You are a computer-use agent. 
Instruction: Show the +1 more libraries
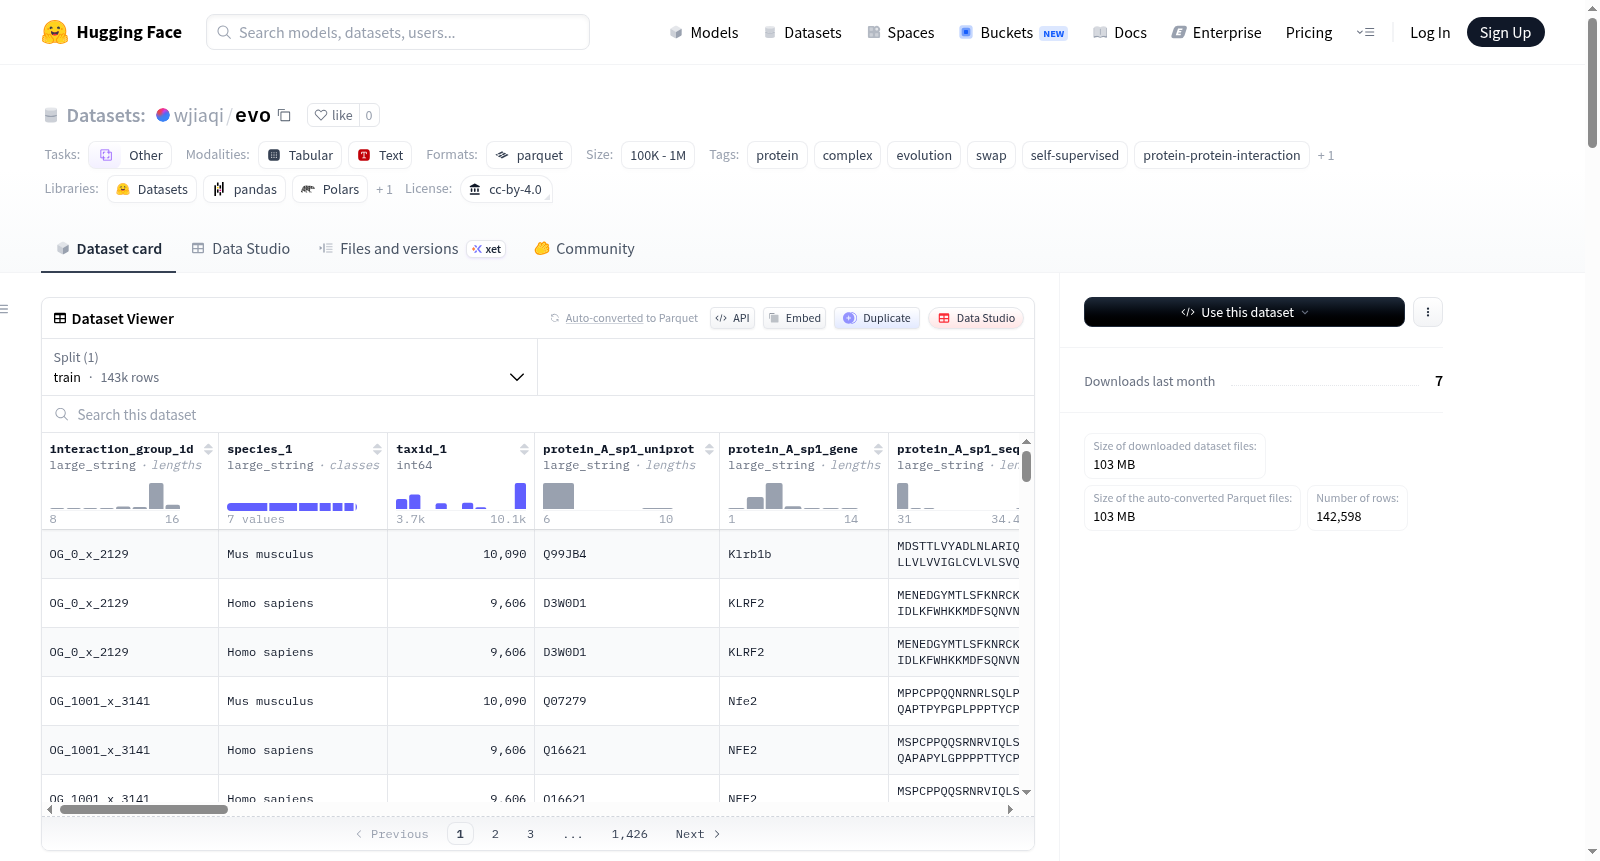pos(384,189)
